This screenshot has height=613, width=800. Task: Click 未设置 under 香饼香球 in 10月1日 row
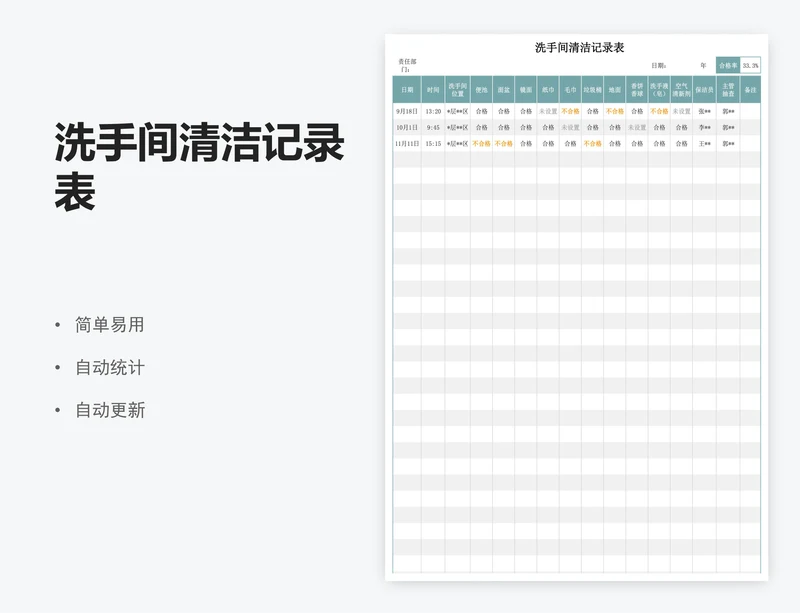pos(637,128)
